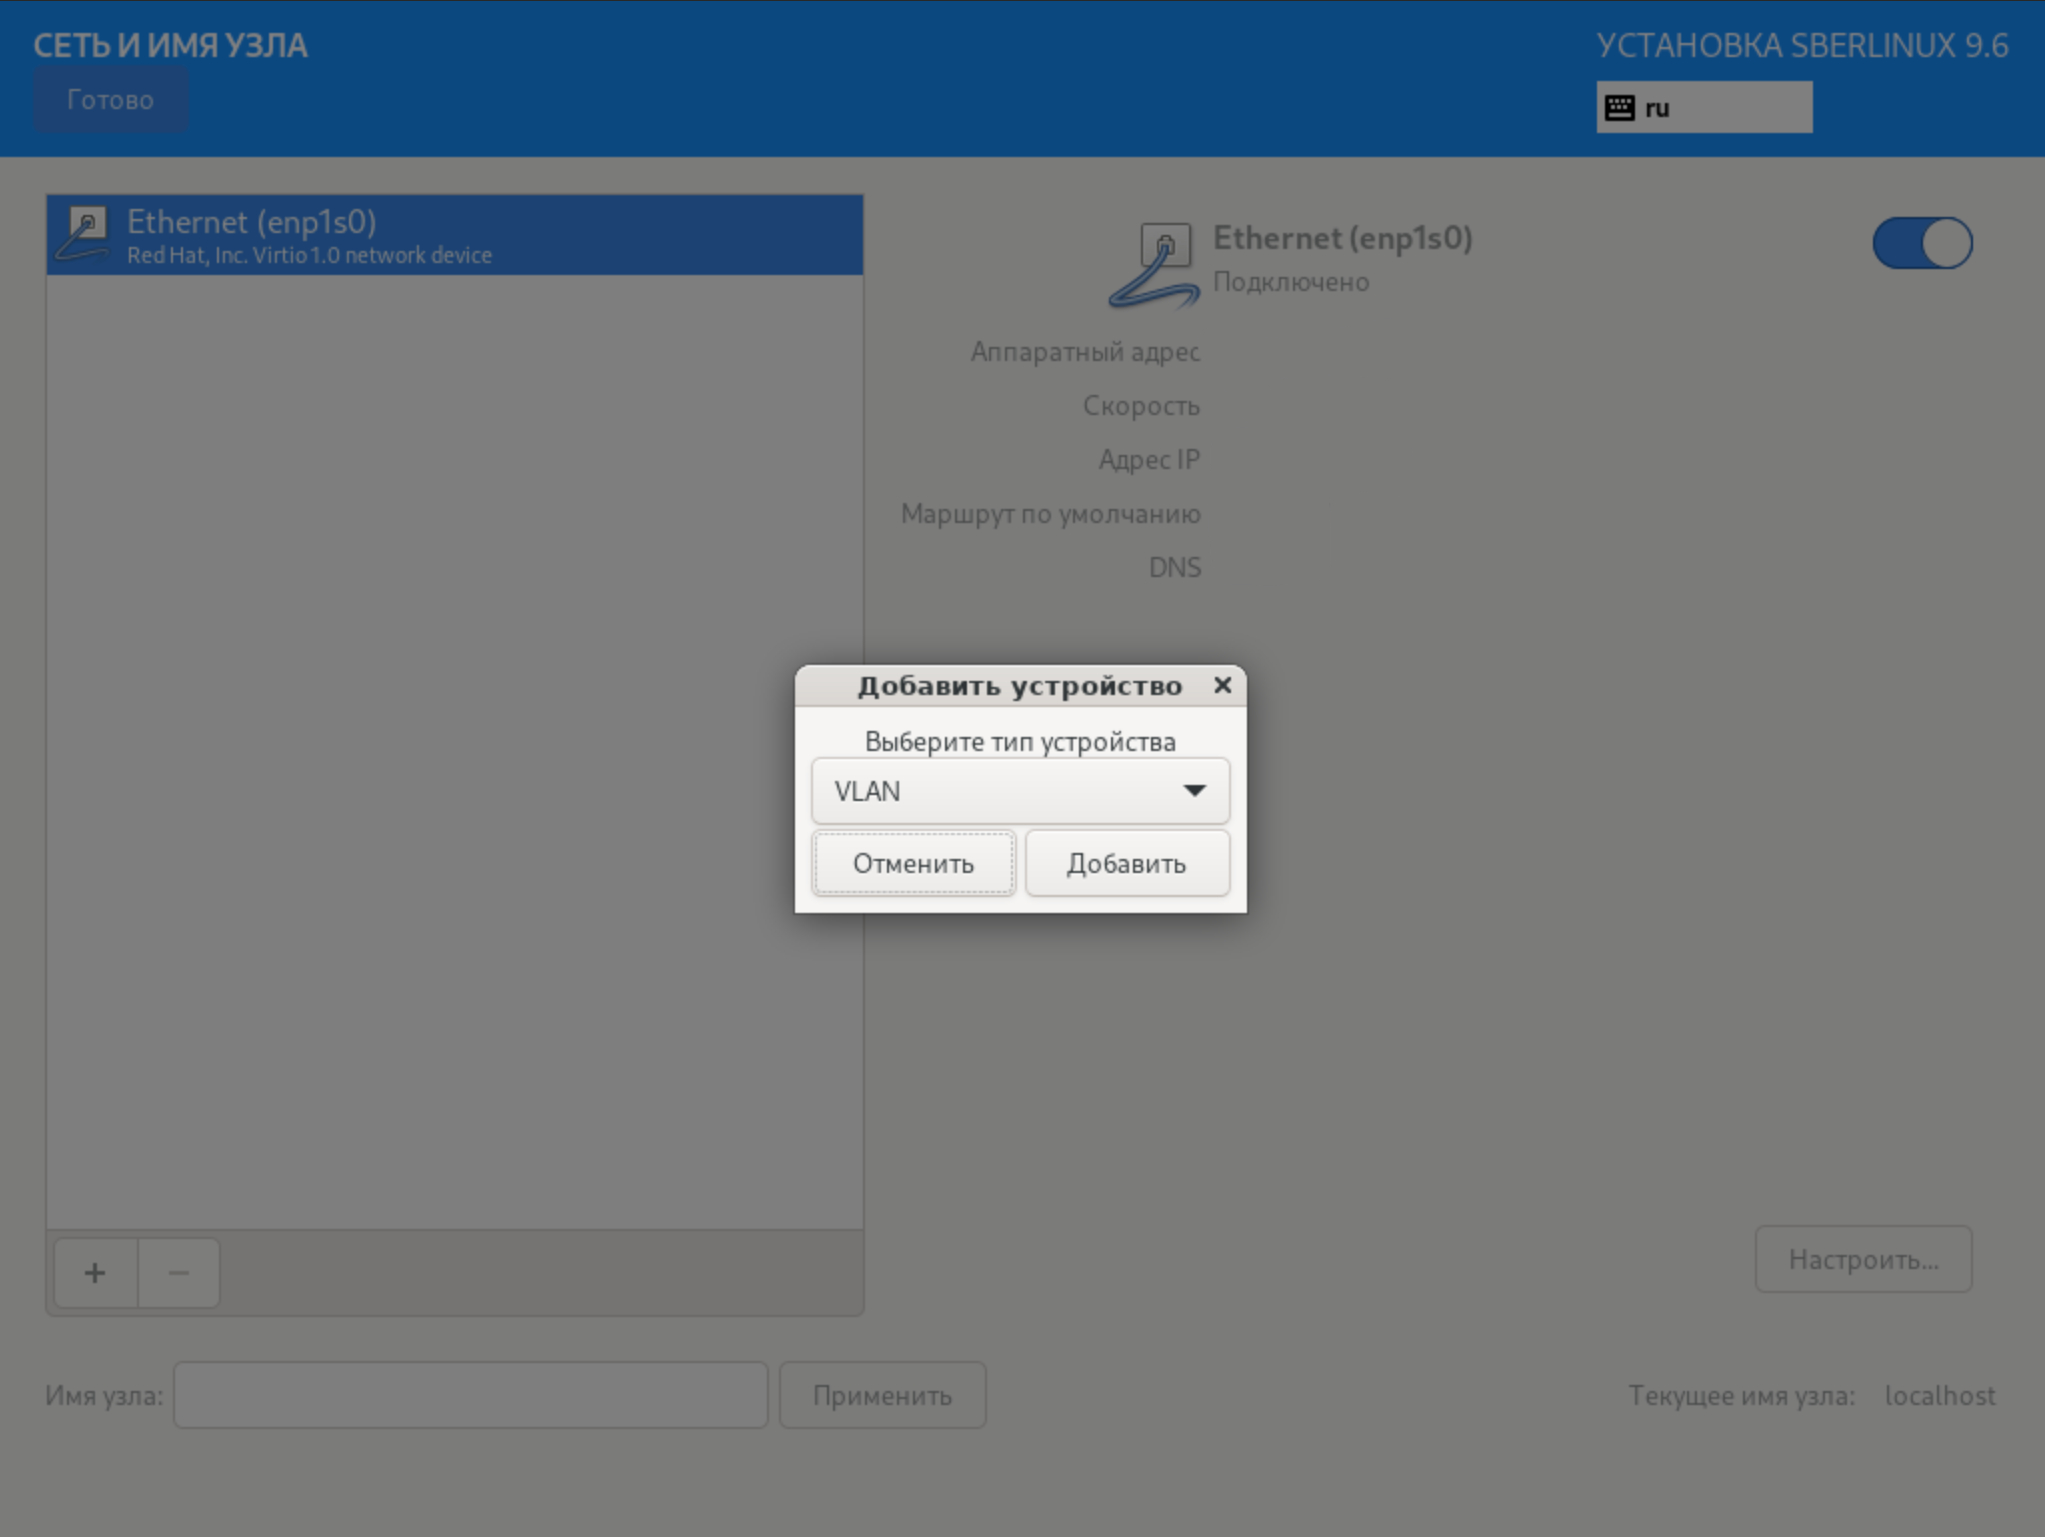Screen dimensions: 2045x1537
Task: Click the Отменить button
Action: (913, 863)
